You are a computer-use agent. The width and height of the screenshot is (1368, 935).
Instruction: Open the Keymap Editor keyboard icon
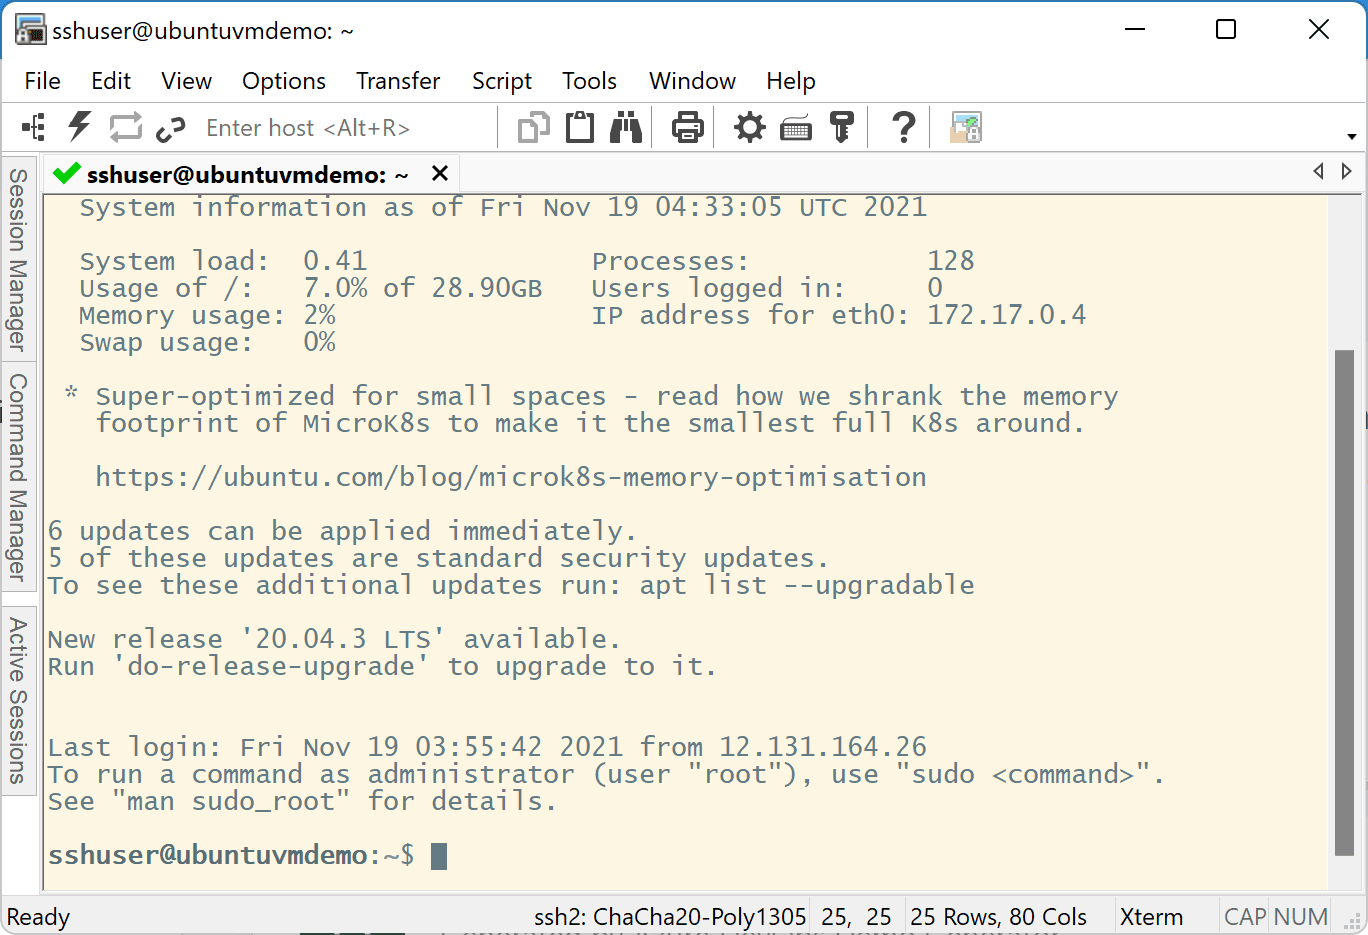coord(796,128)
